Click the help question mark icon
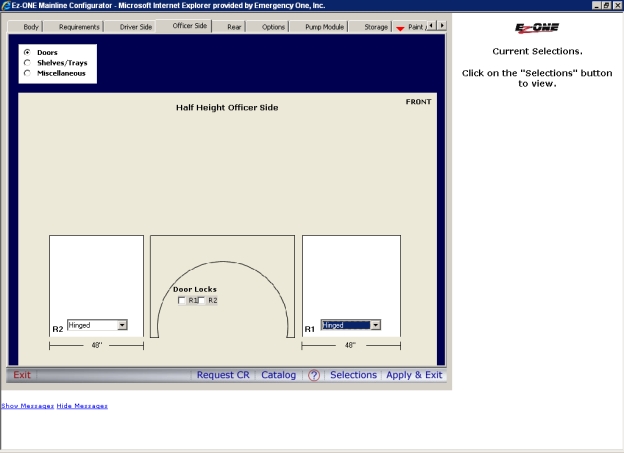This screenshot has width=624, height=453. (314, 375)
